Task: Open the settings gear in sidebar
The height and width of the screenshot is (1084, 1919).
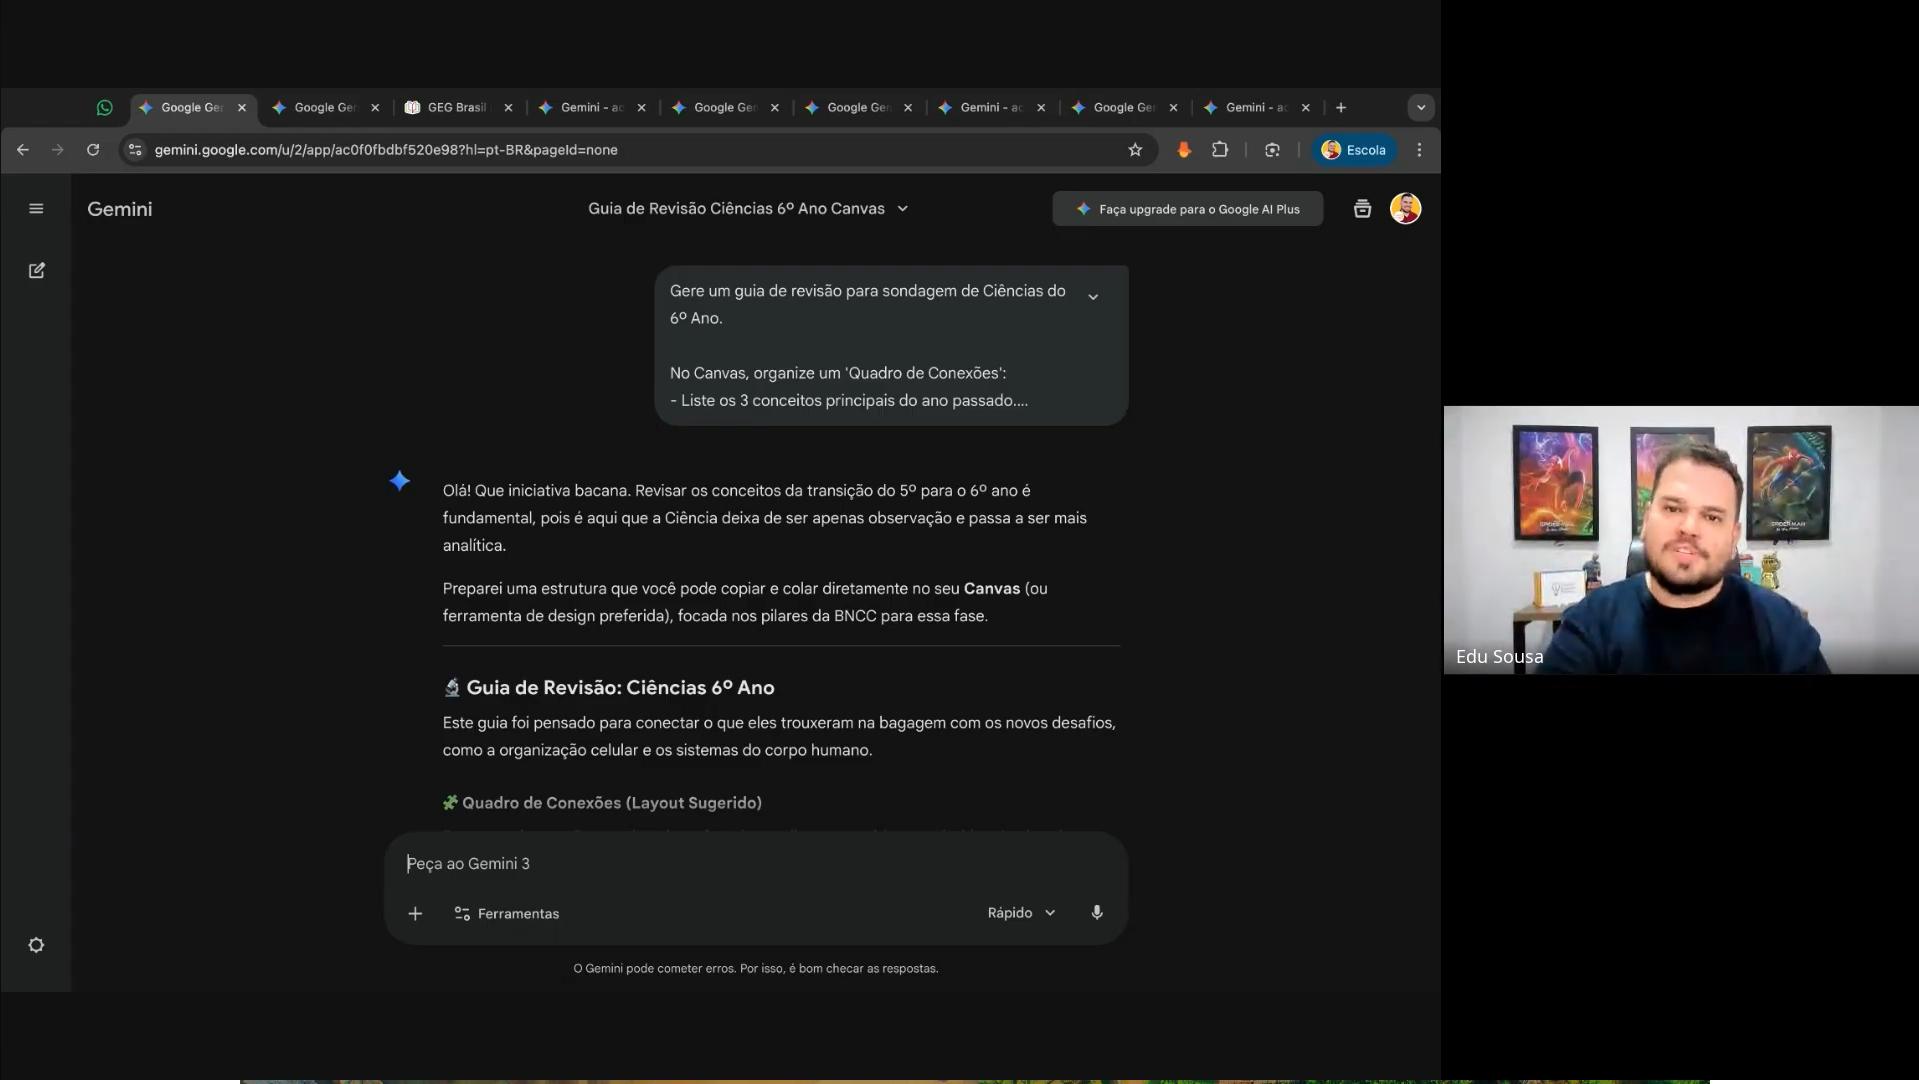Action: tap(36, 945)
